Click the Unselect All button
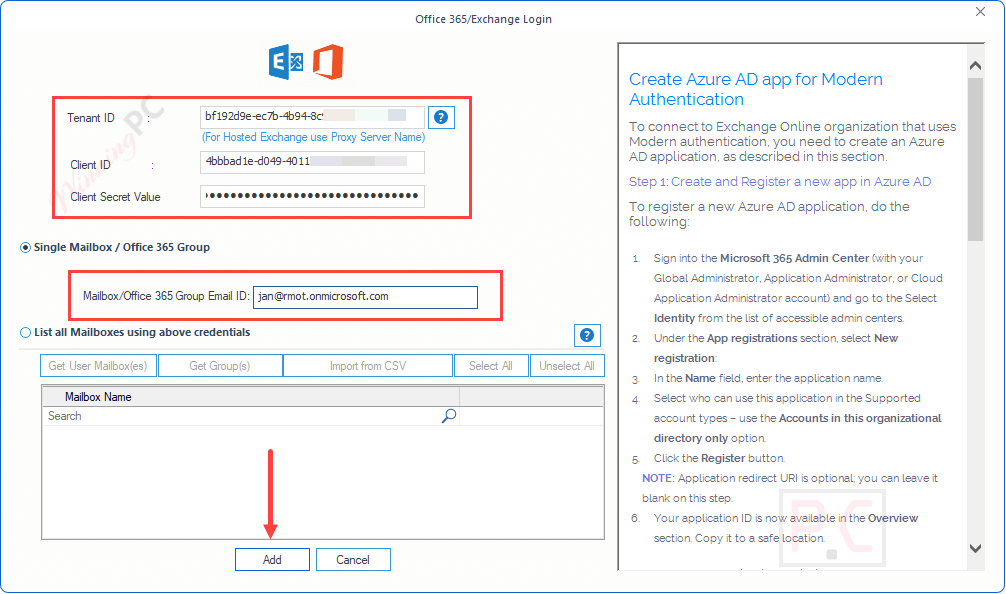Image resolution: width=1006 pixels, height=594 pixels. click(567, 366)
